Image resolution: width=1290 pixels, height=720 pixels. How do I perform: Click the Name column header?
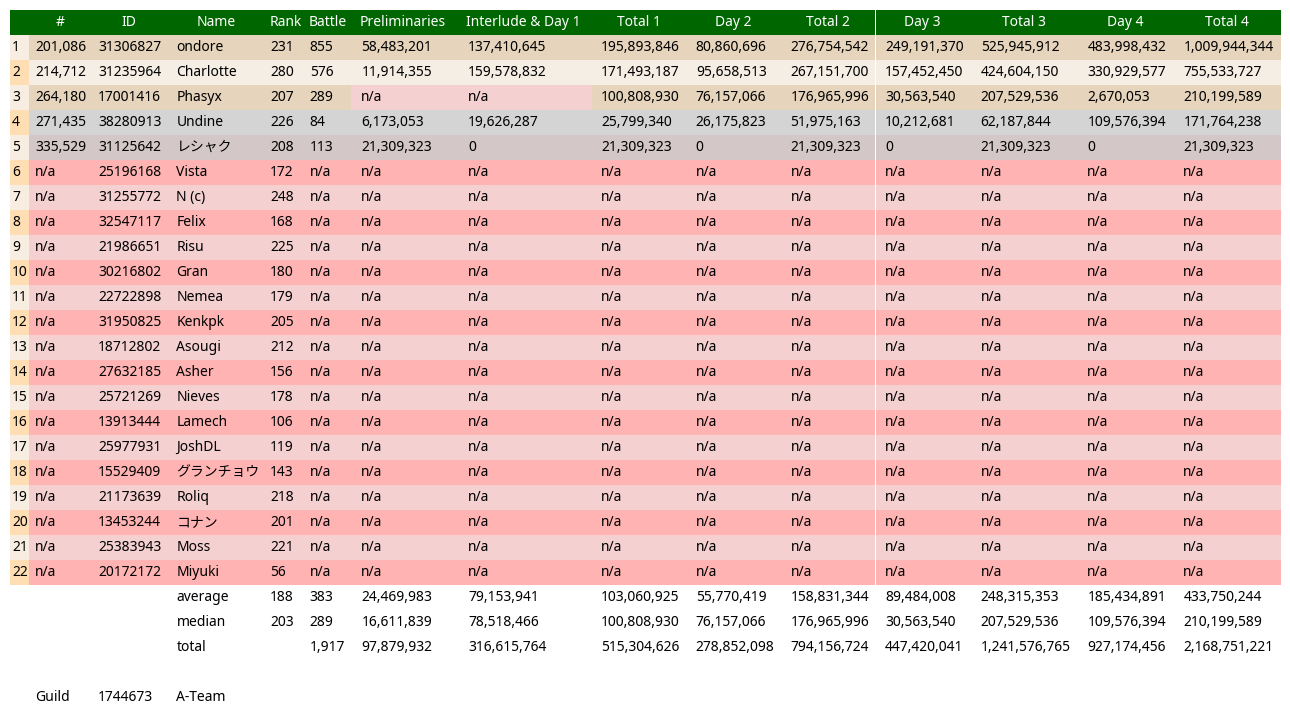(x=216, y=21)
